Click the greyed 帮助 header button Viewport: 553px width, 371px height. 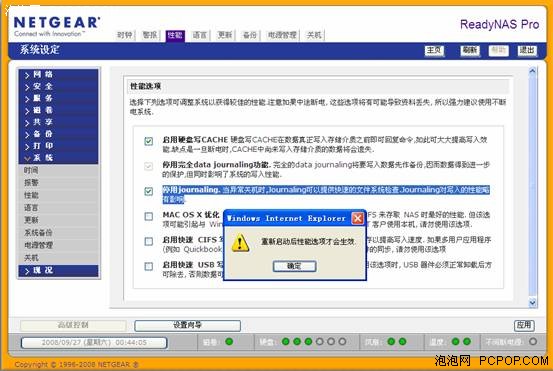[498, 51]
